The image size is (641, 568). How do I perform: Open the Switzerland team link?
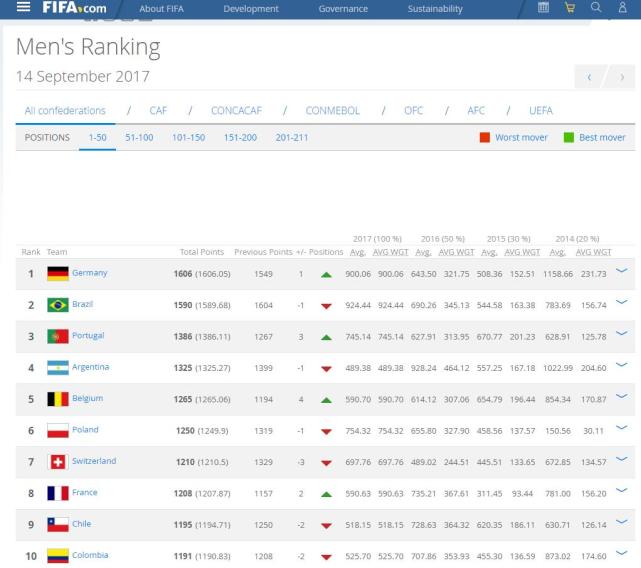click(x=94, y=461)
